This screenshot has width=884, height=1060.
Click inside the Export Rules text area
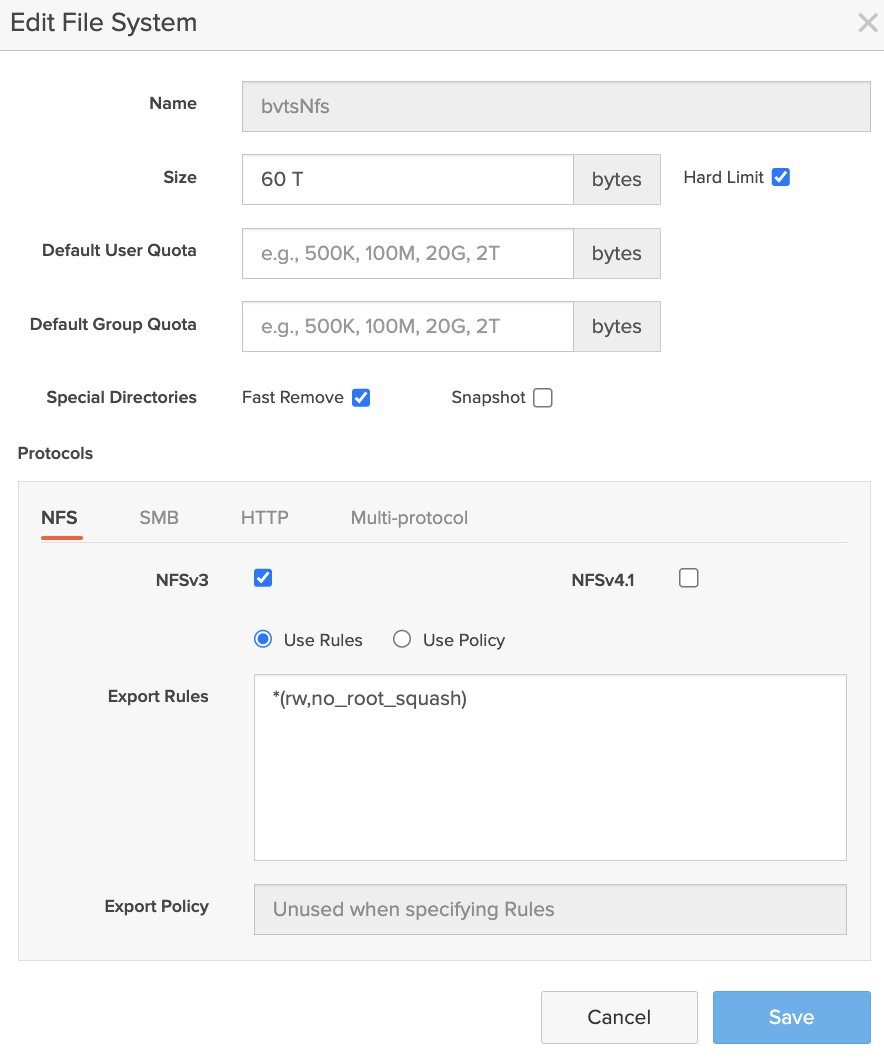point(550,767)
